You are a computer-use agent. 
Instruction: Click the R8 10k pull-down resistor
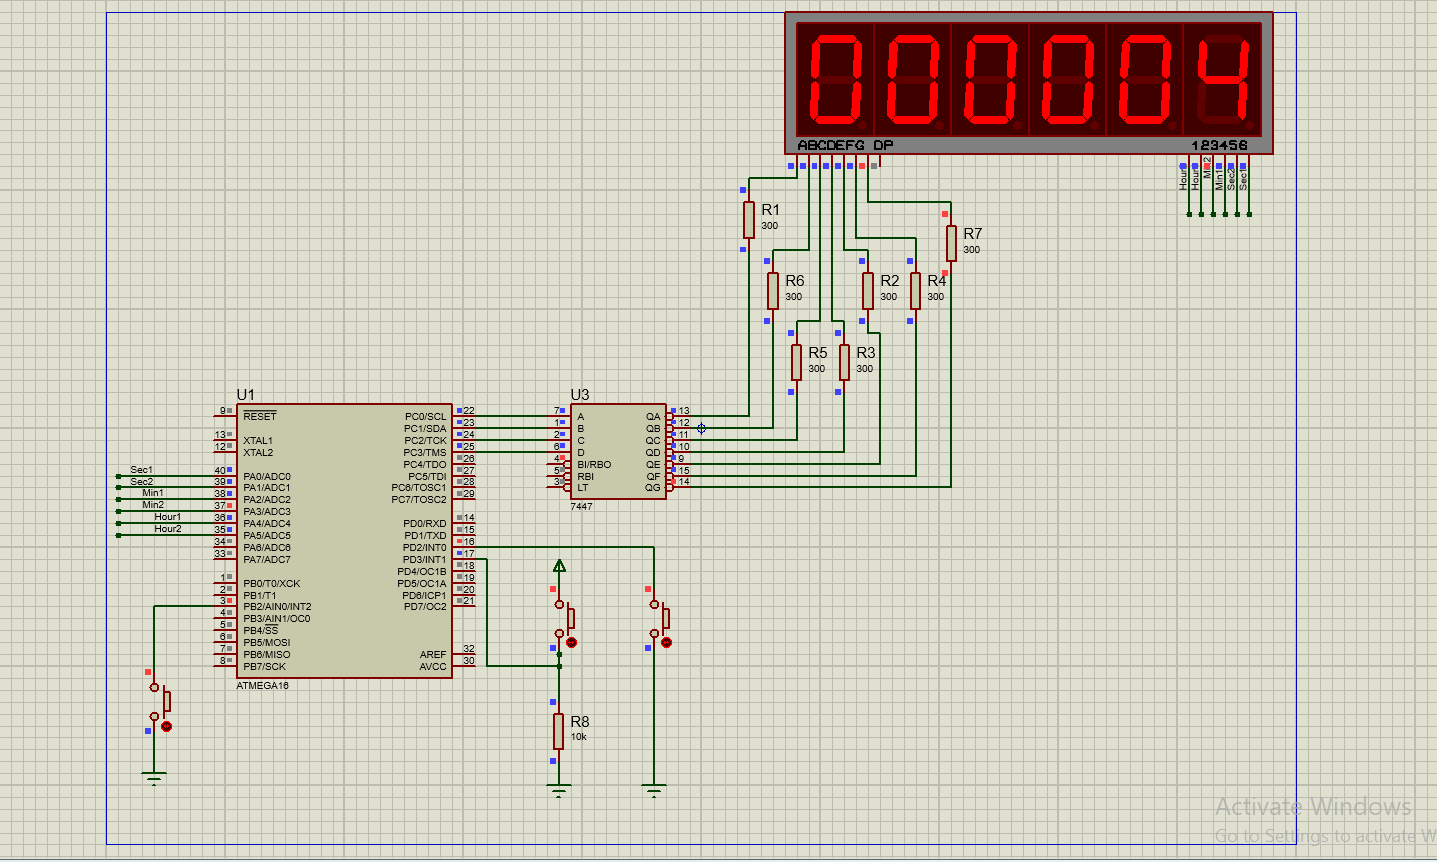(x=559, y=731)
